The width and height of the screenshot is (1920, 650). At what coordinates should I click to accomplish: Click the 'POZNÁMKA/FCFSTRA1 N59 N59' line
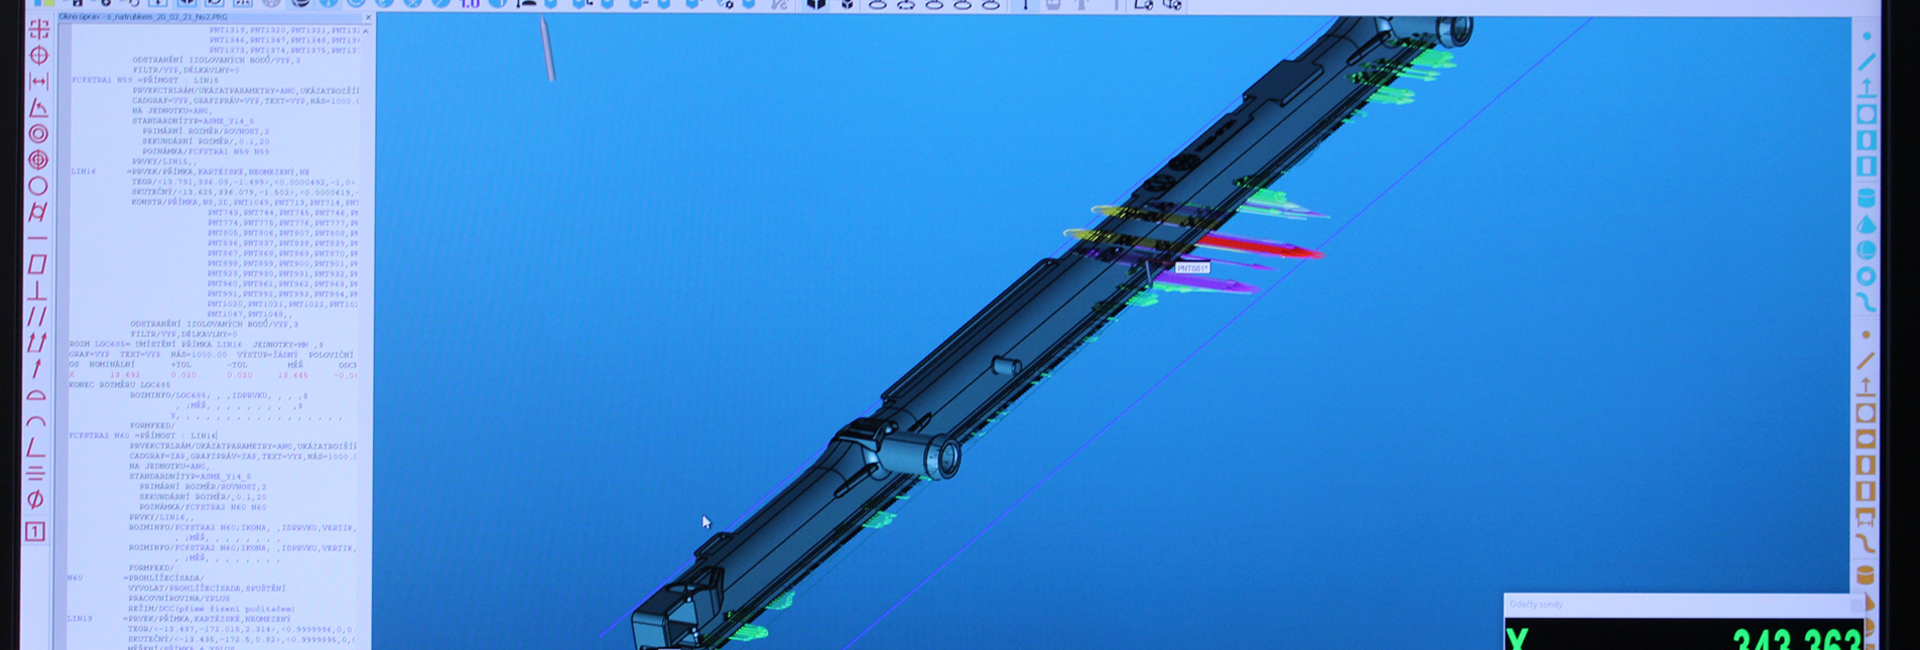click(206, 151)
